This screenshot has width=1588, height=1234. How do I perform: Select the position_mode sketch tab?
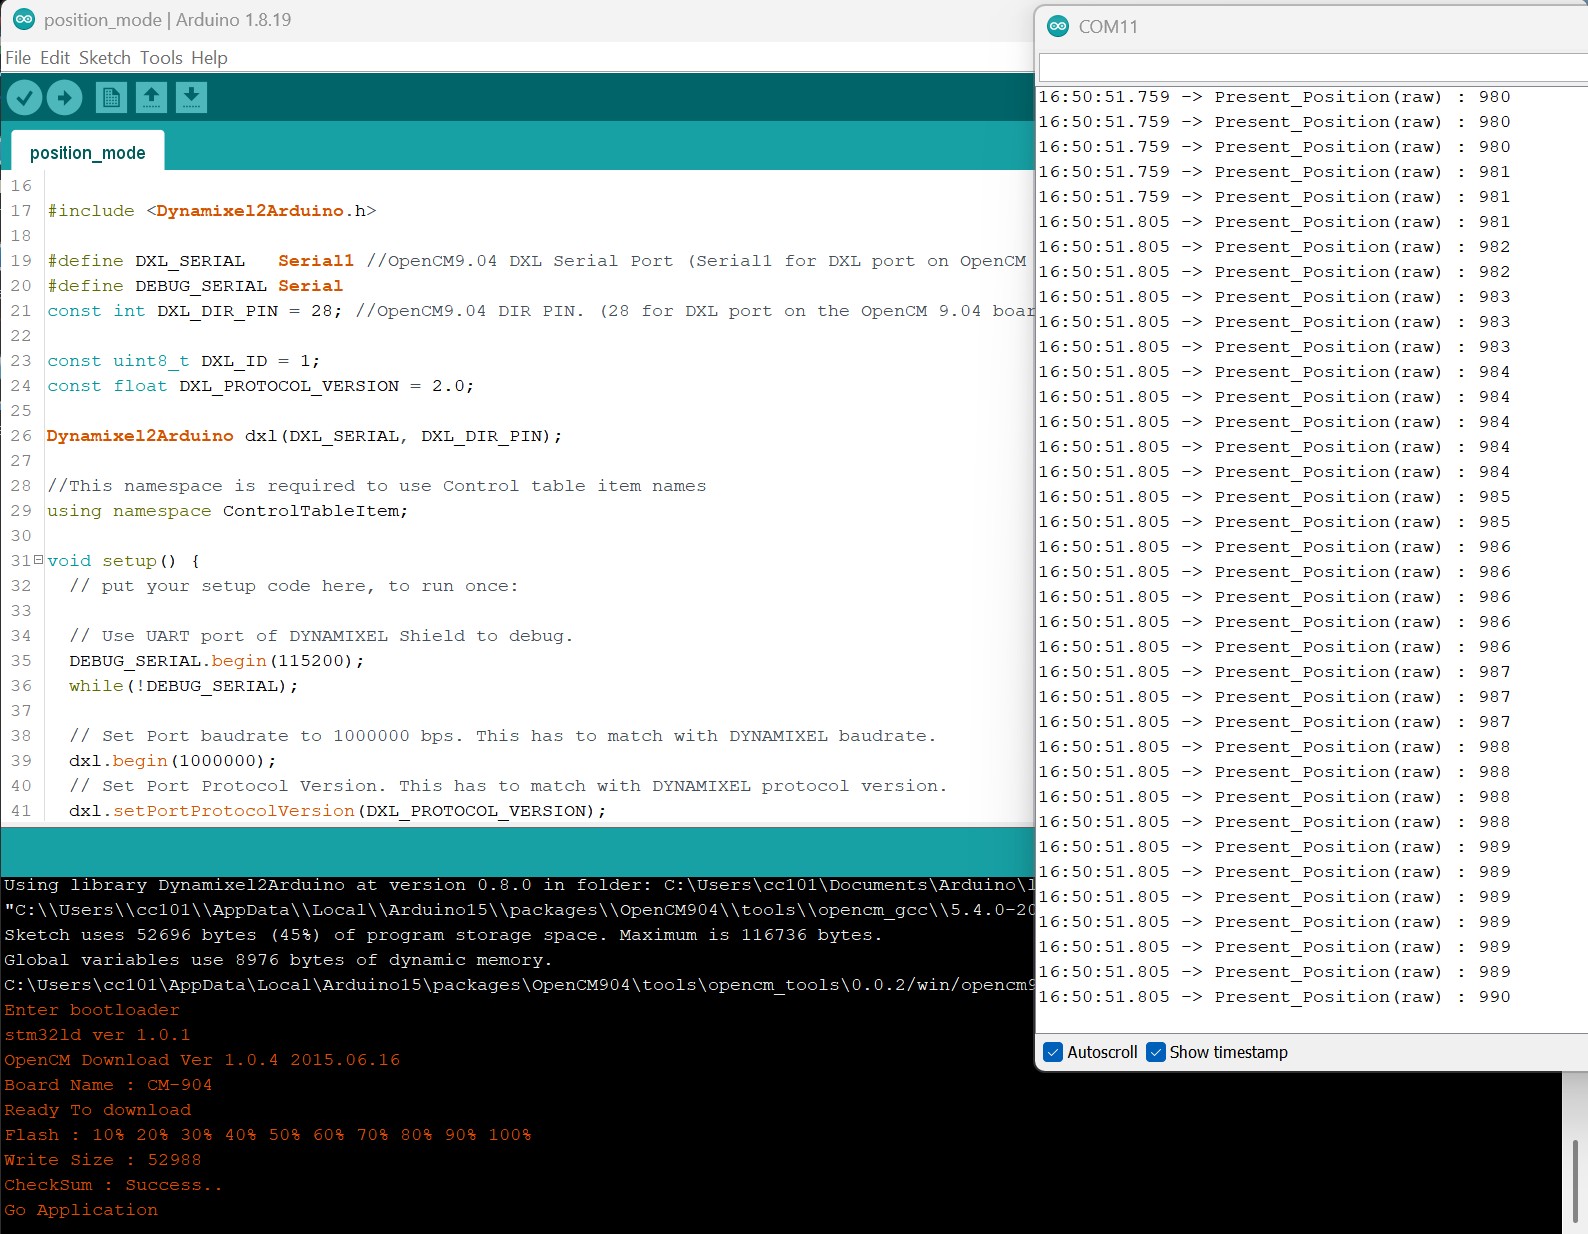tap(88, 152)
